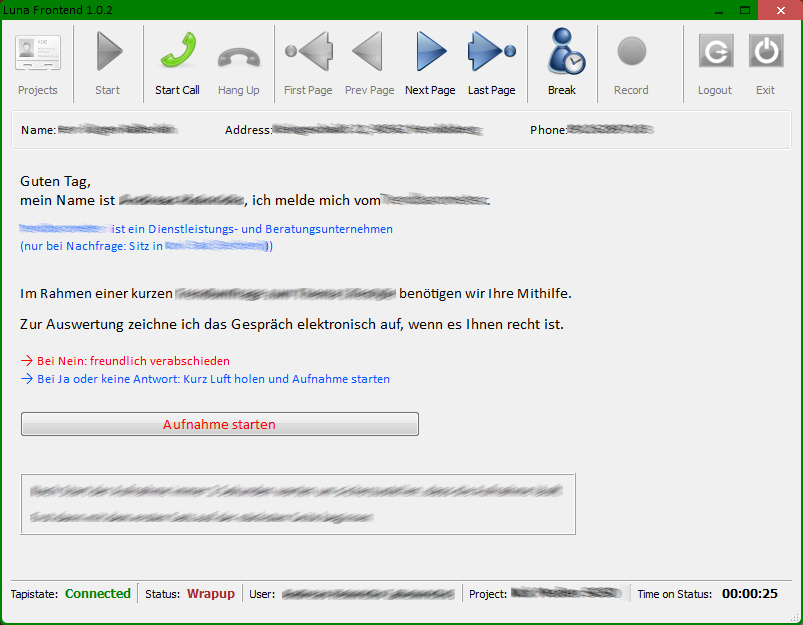Select the contact Name value
This screenshot has width=803, height=625.
click(118, 130)
